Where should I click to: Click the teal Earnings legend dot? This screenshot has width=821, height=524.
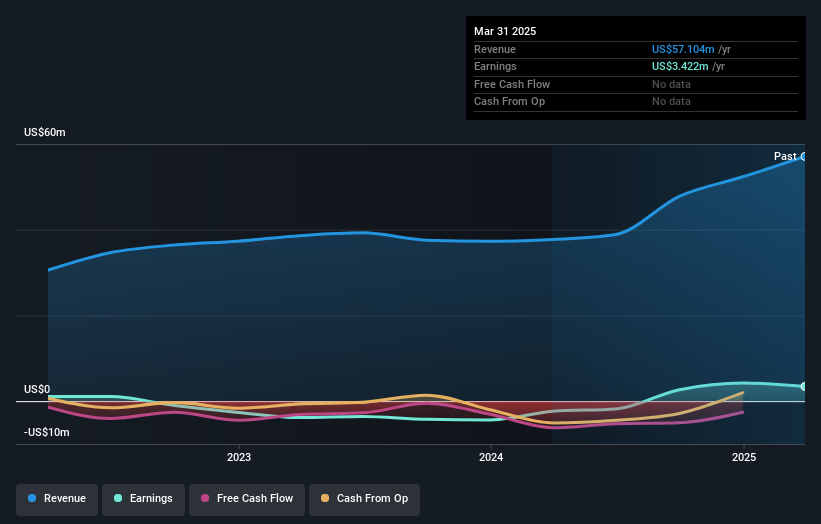pos(118,498)
